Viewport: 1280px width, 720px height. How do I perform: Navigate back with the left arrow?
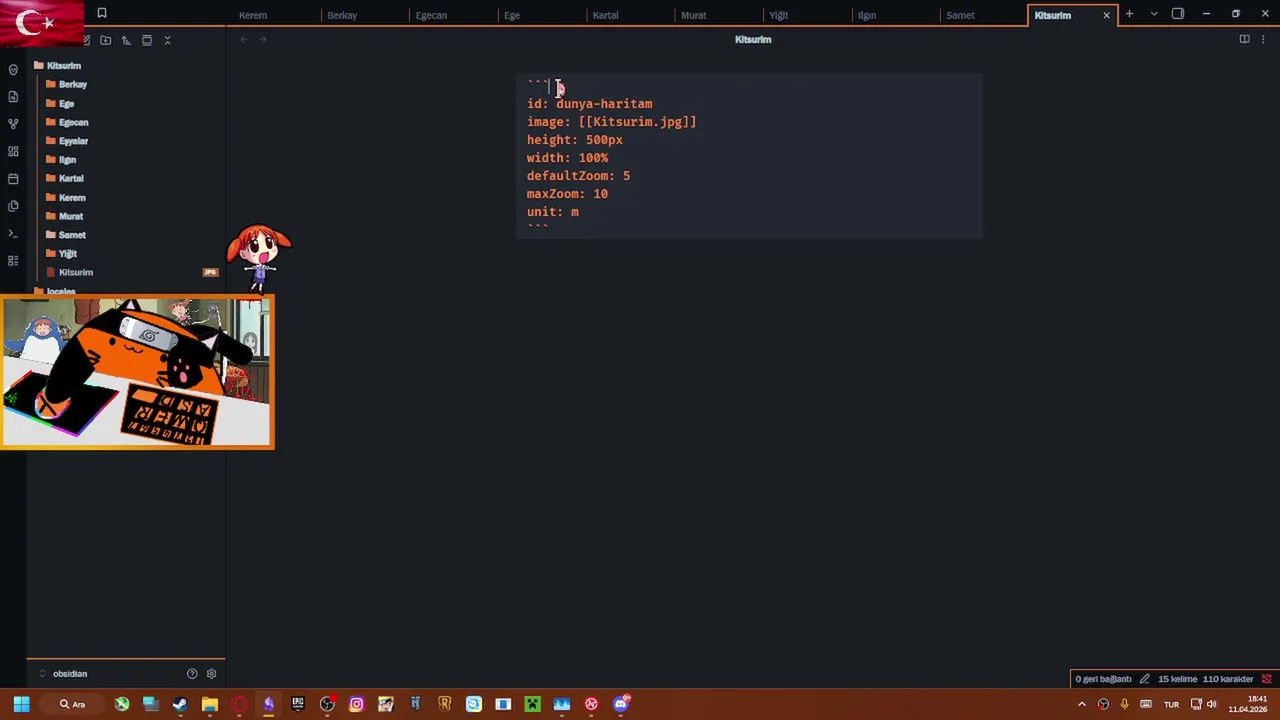click(243, 39)
